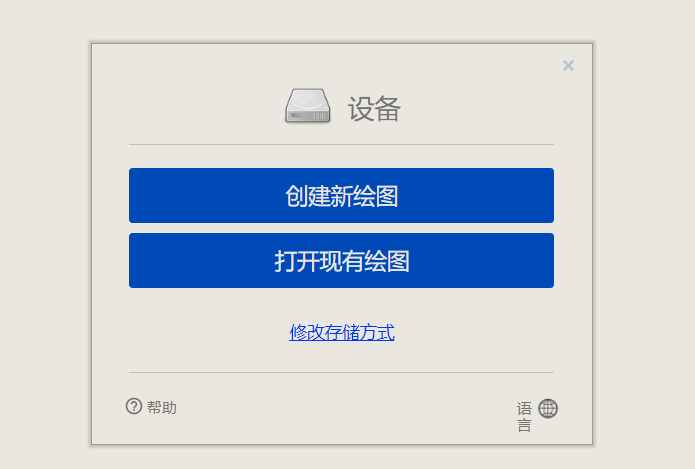
Task: Click the 设备 heading next to drive icon
Action: [x=374, y=109]
